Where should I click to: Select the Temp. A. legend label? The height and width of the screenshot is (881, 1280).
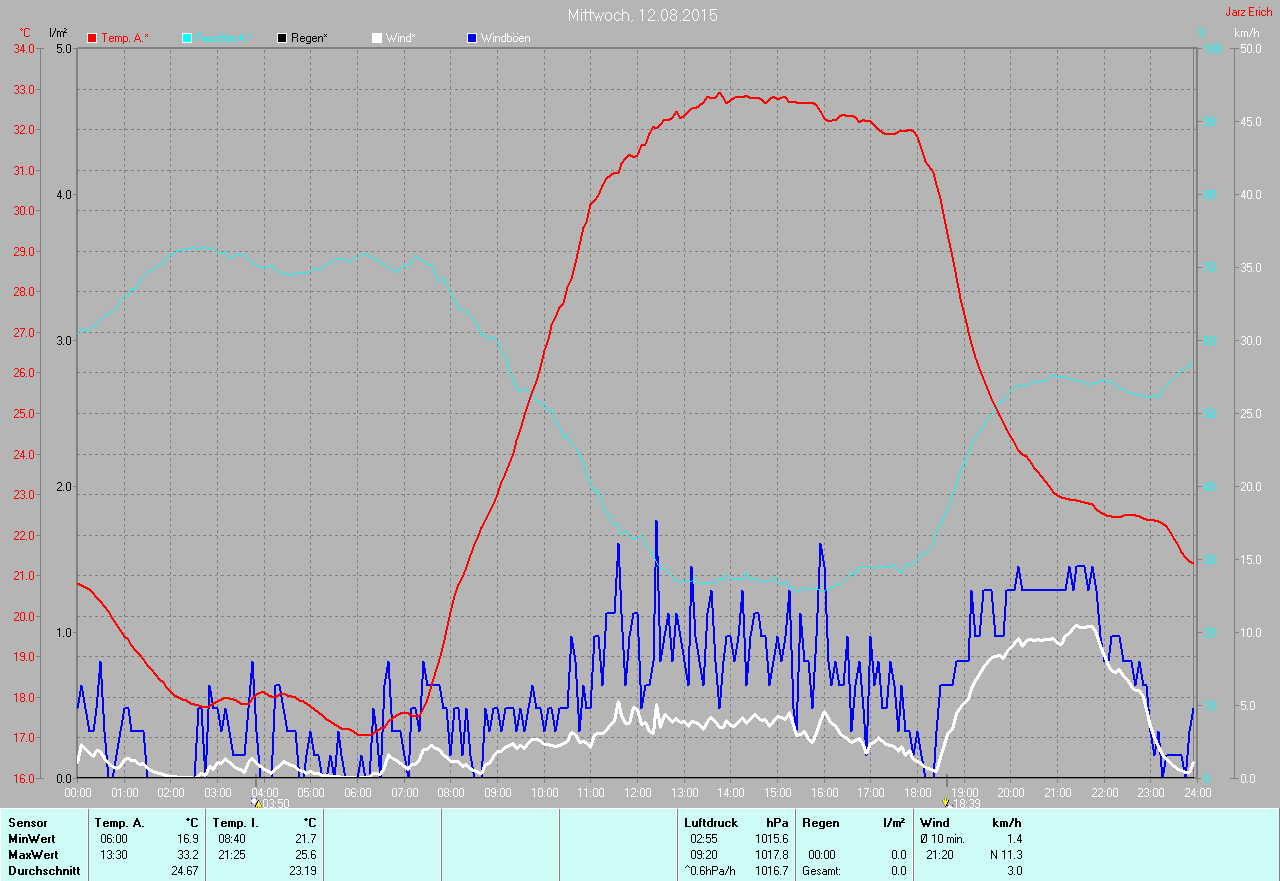[x=125, y=38]
